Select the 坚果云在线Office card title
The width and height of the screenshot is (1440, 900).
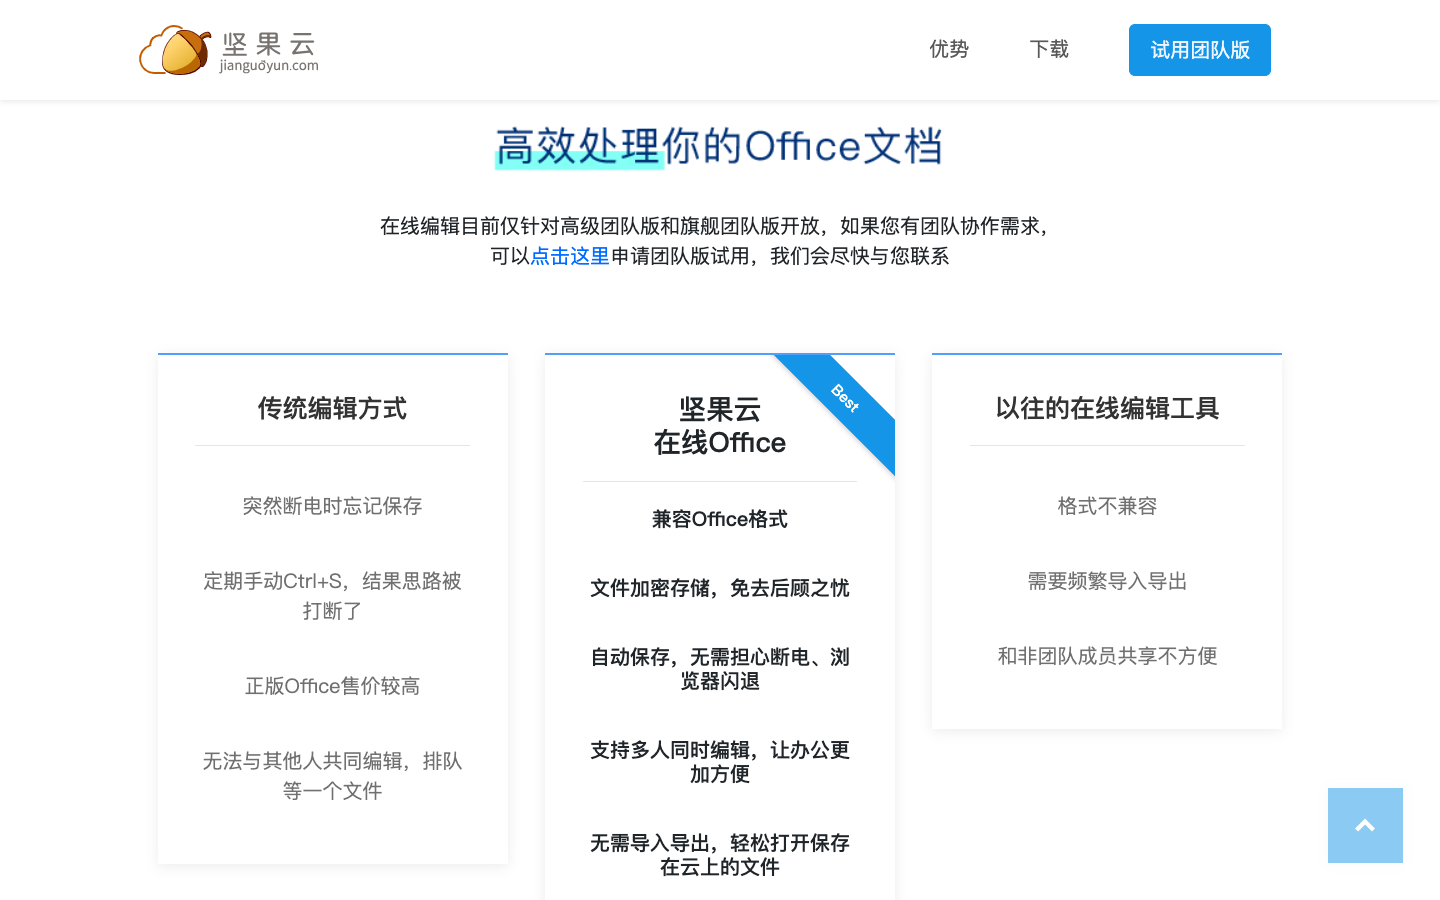pyautogui.click(x=719, y=425)
